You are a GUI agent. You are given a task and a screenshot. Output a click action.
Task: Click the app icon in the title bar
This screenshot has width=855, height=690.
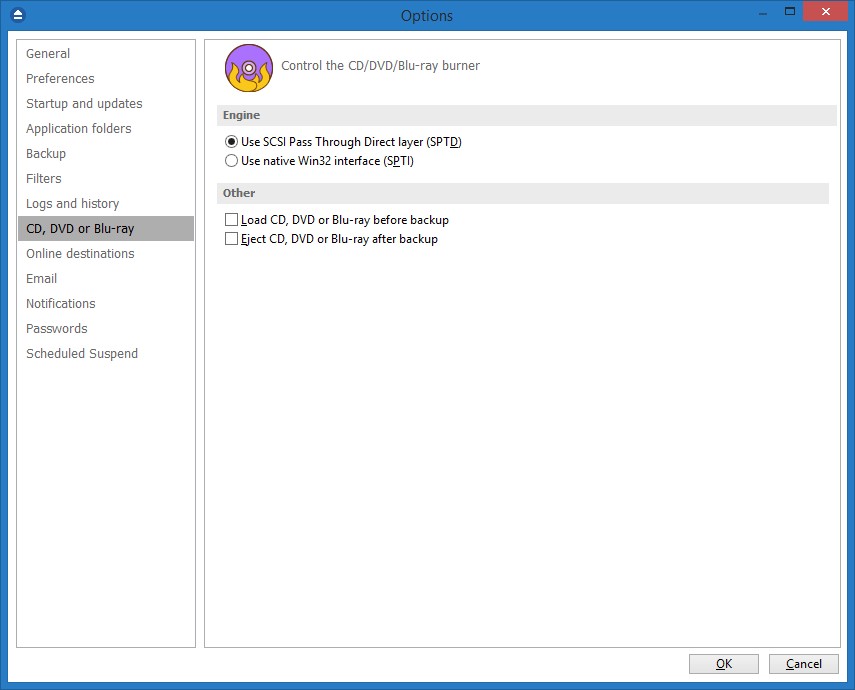[17, 15]
